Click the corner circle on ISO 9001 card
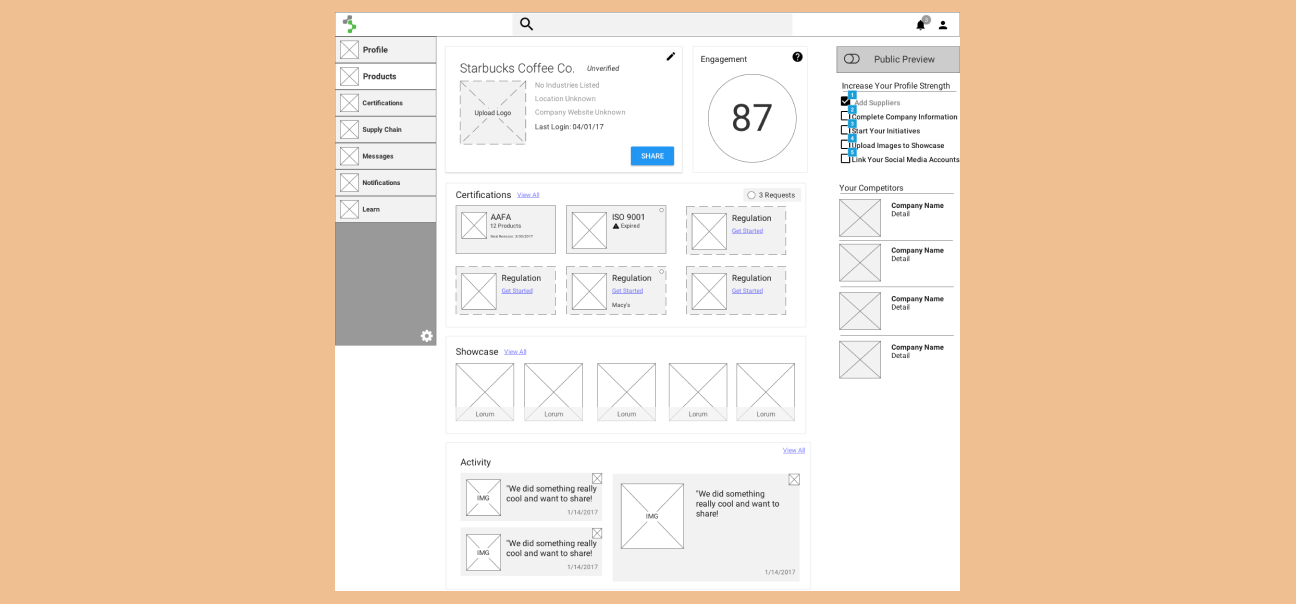Screen dimensions: 1296x604 [x=661, y=210]
